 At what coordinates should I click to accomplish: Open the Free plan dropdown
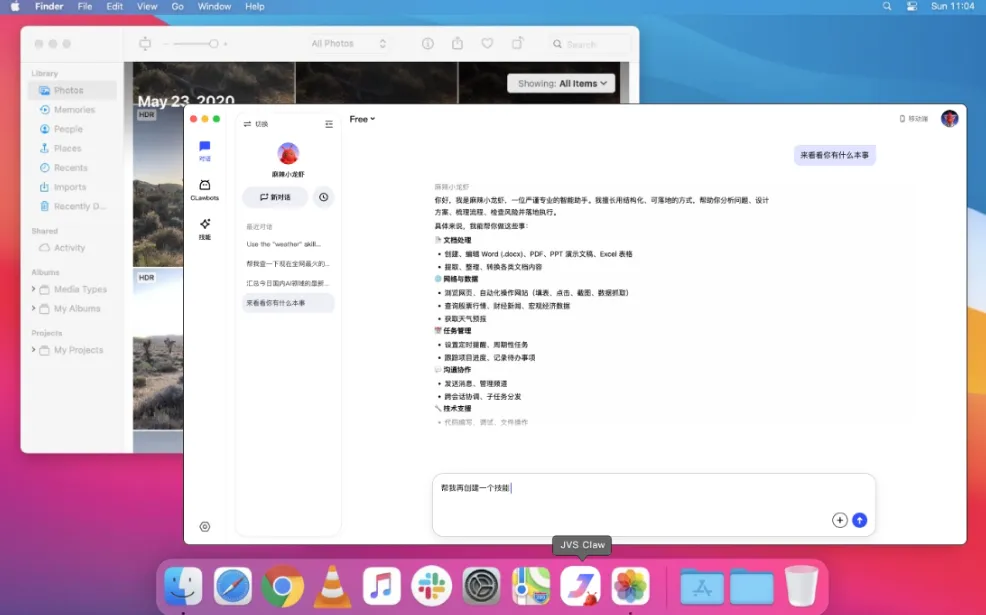click(361, 118)
